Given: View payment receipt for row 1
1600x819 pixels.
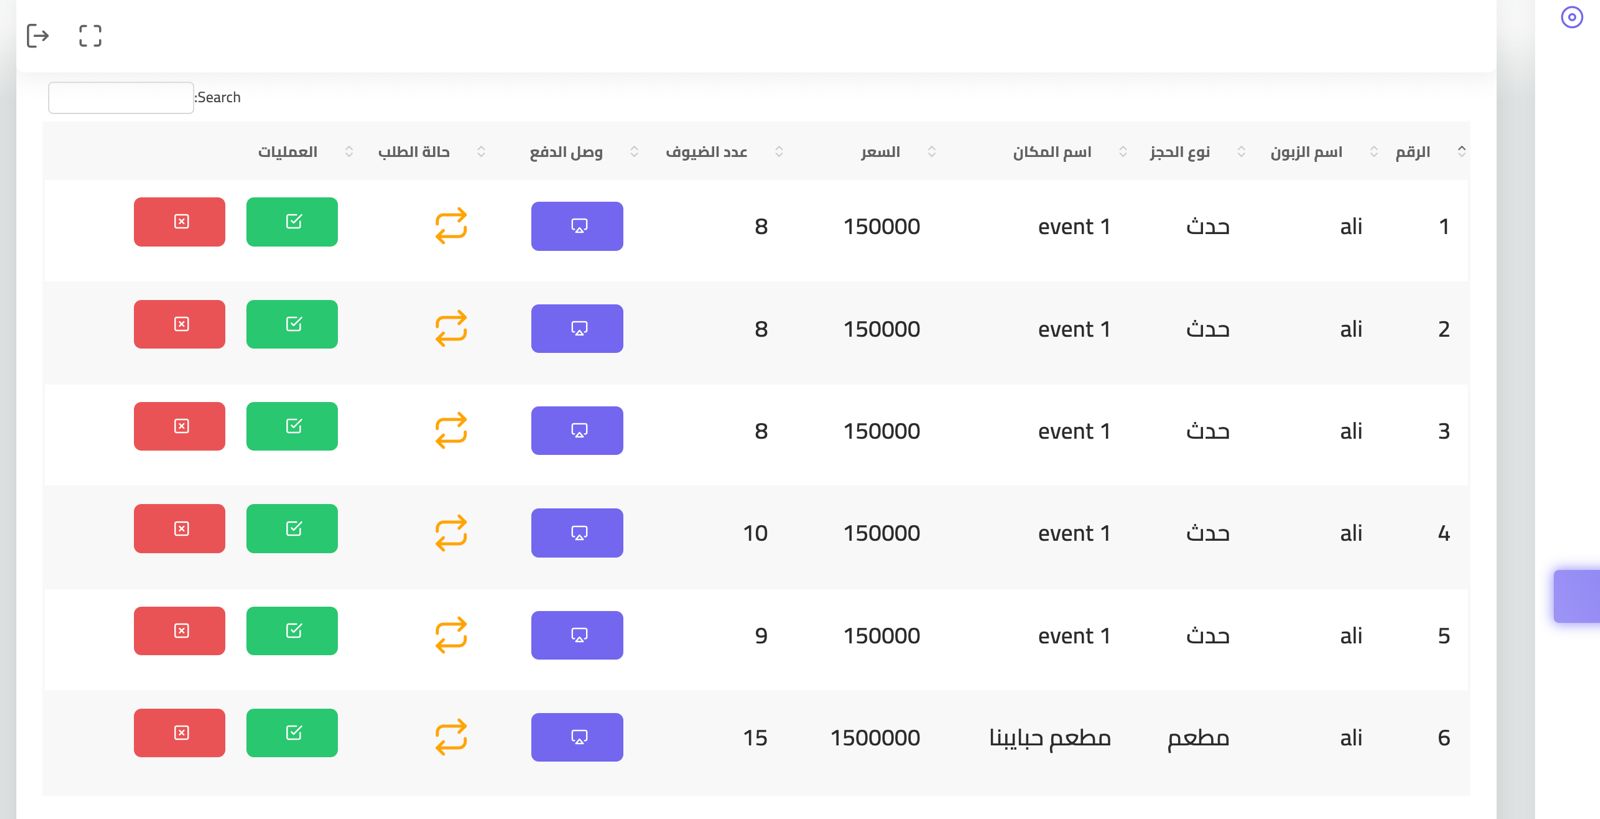Looking at the screenshot, I should [x=577, y=226].
